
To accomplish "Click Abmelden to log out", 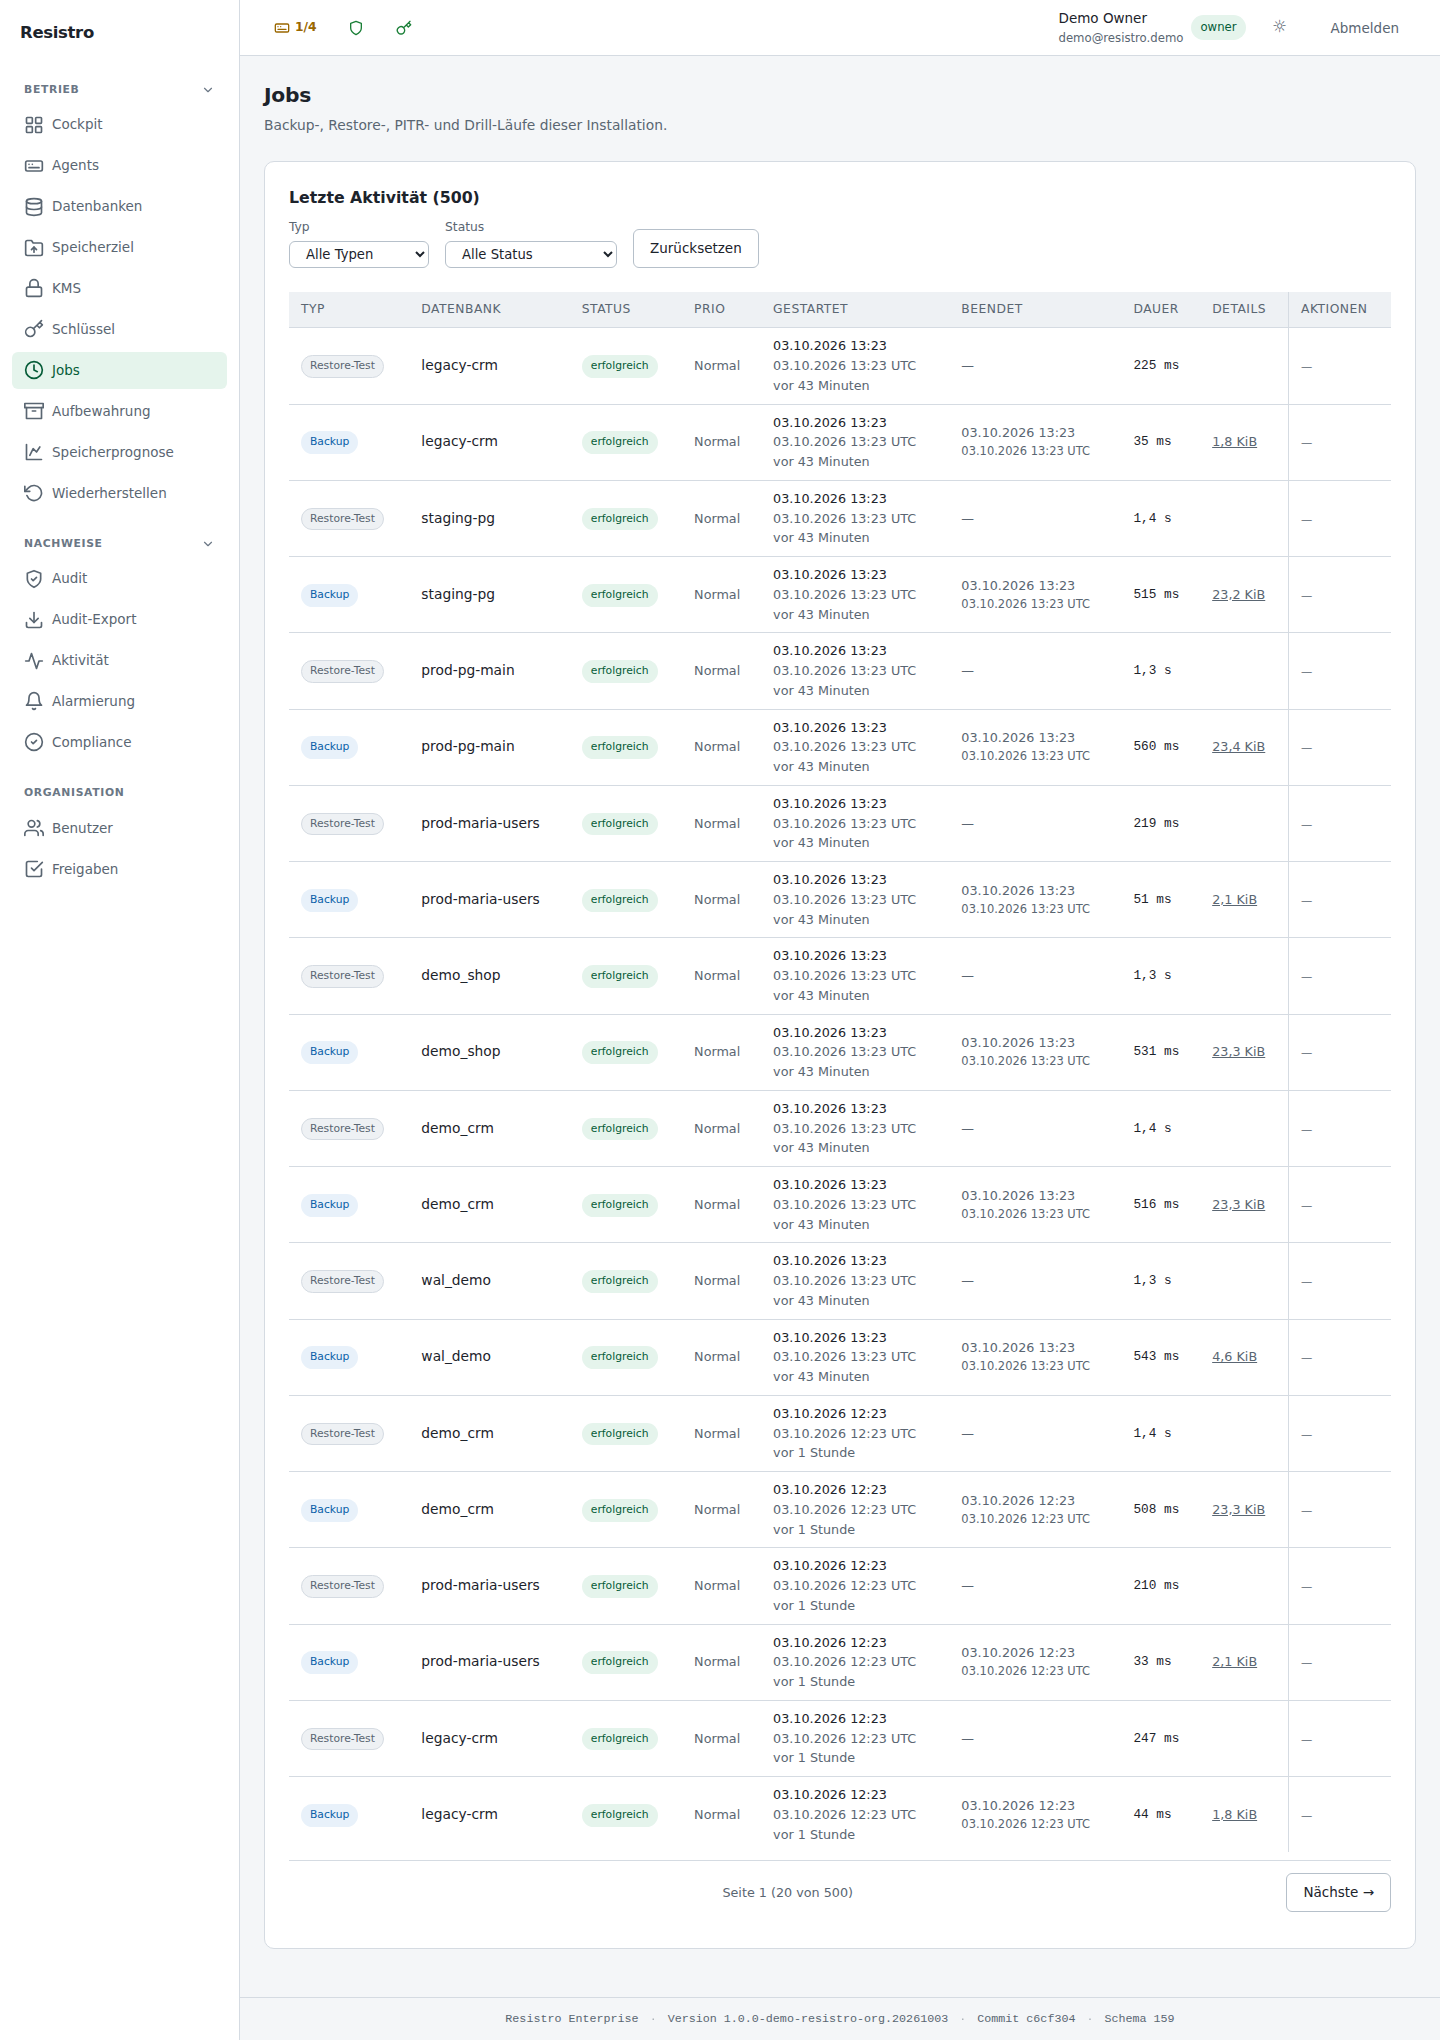I will click(x=1364, y=29).
